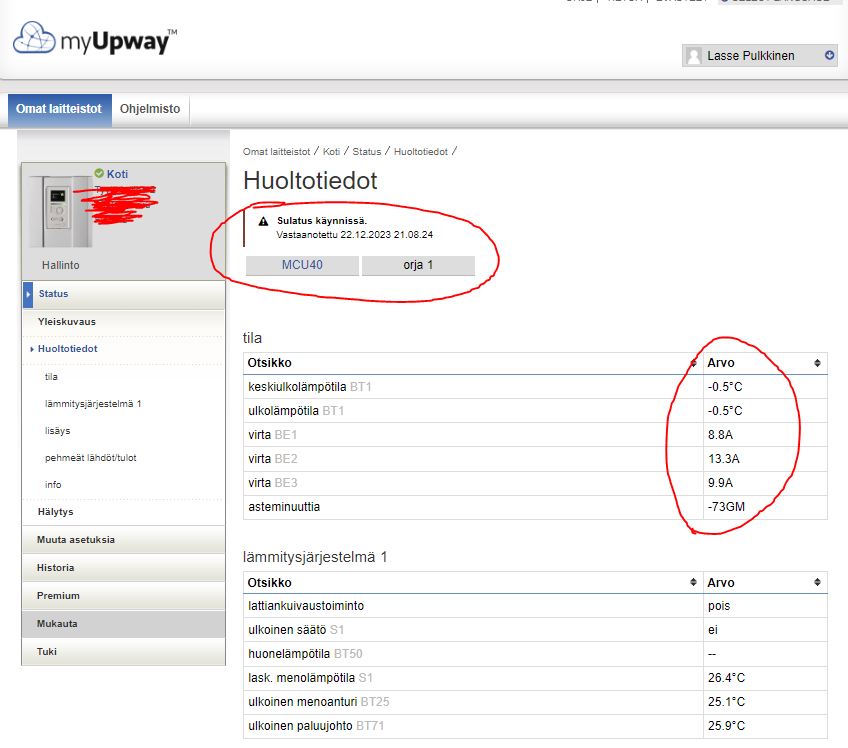Click the heat pump device thumbnail
Screen dimensions: 848x748
tap(58, 211)
